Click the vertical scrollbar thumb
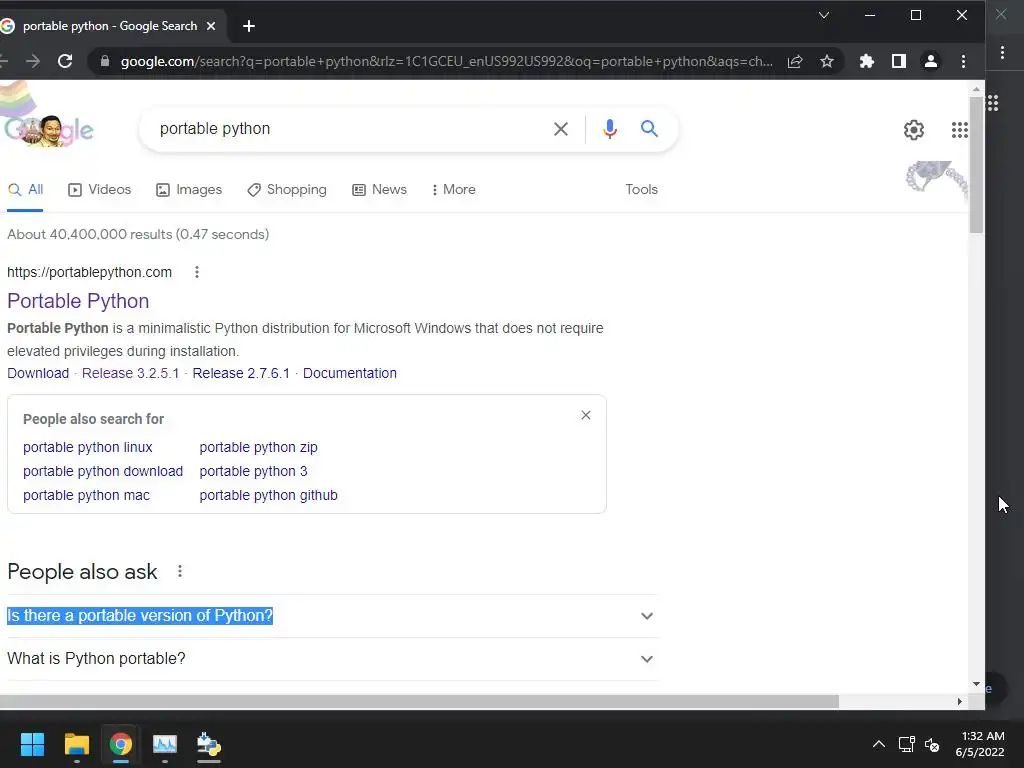Screen dimensions: 1024x768 click(x=976, y=165)
